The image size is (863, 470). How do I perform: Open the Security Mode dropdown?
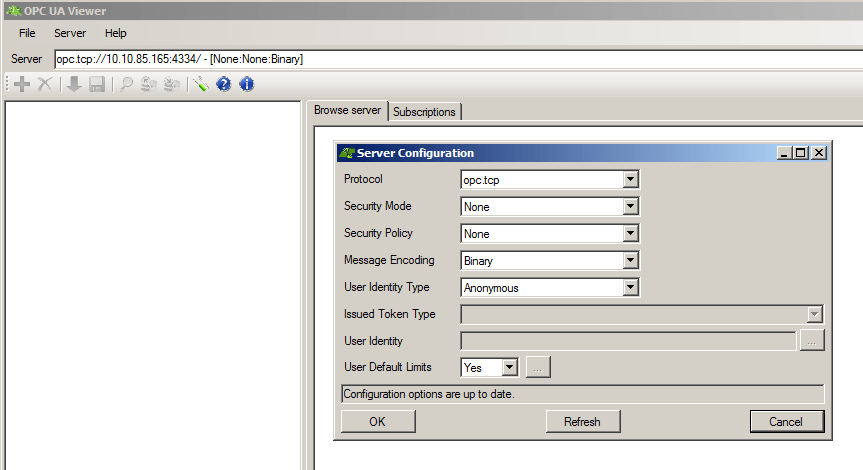pyautogui.click(x=629, y=207)
